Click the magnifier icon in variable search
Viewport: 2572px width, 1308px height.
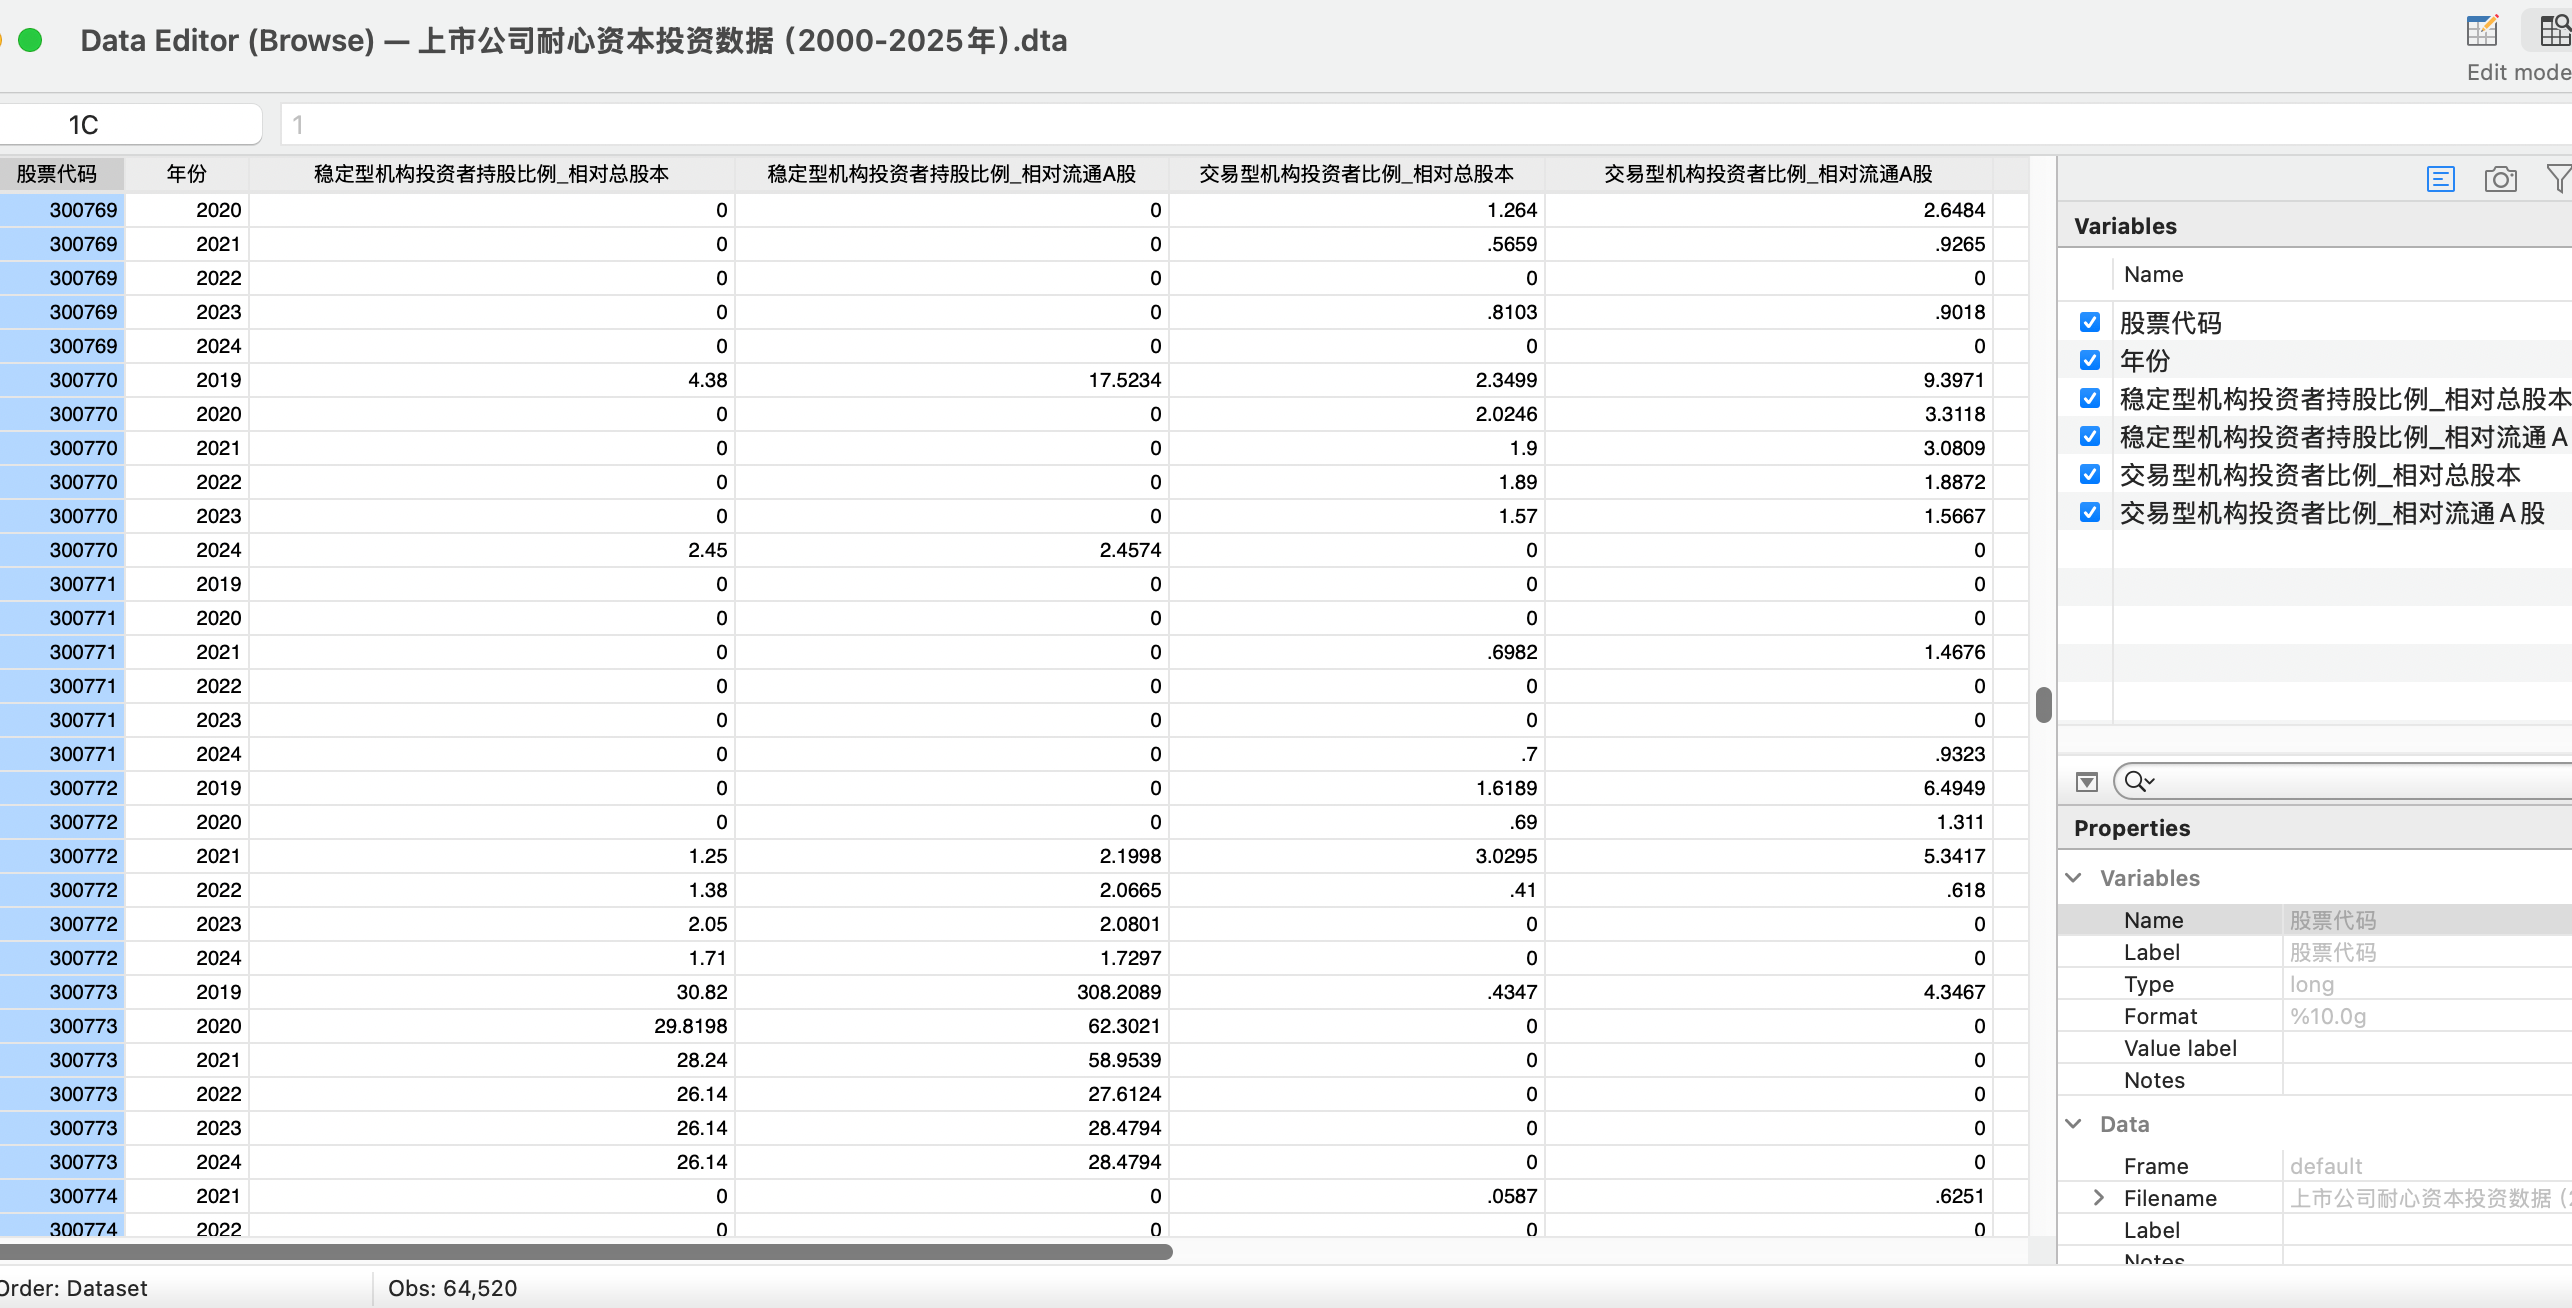click(2137, 781)
